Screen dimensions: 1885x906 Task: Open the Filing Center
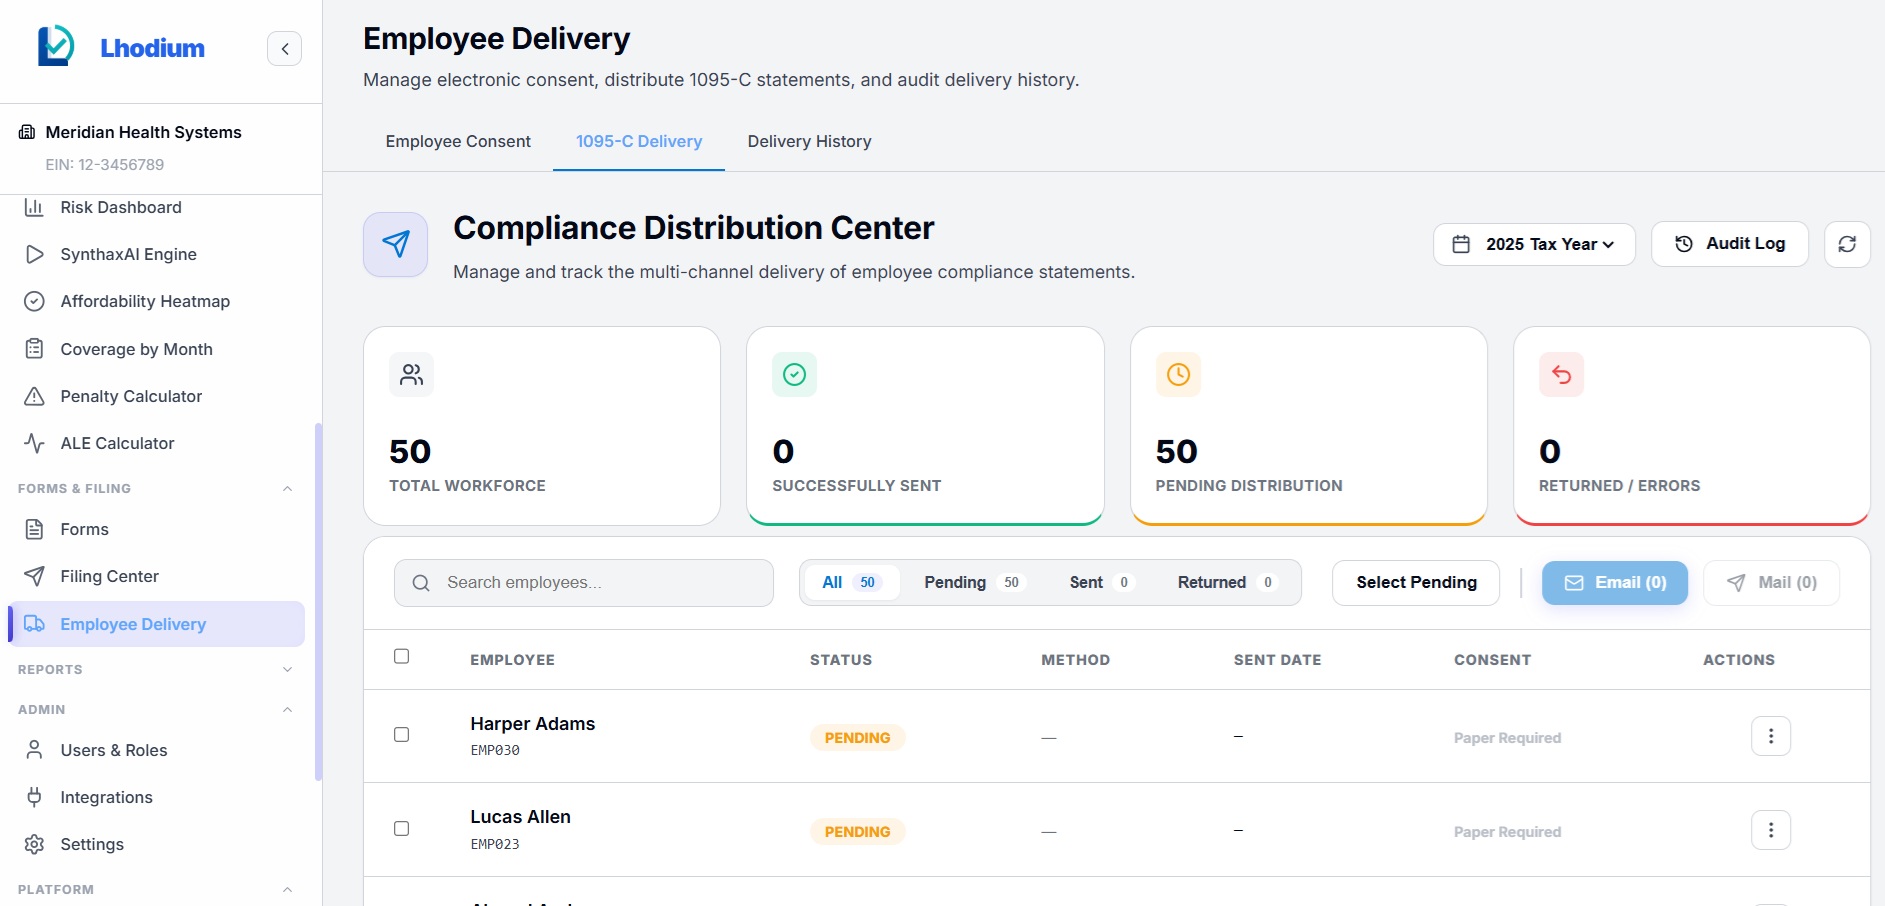(x=155, y=576)
